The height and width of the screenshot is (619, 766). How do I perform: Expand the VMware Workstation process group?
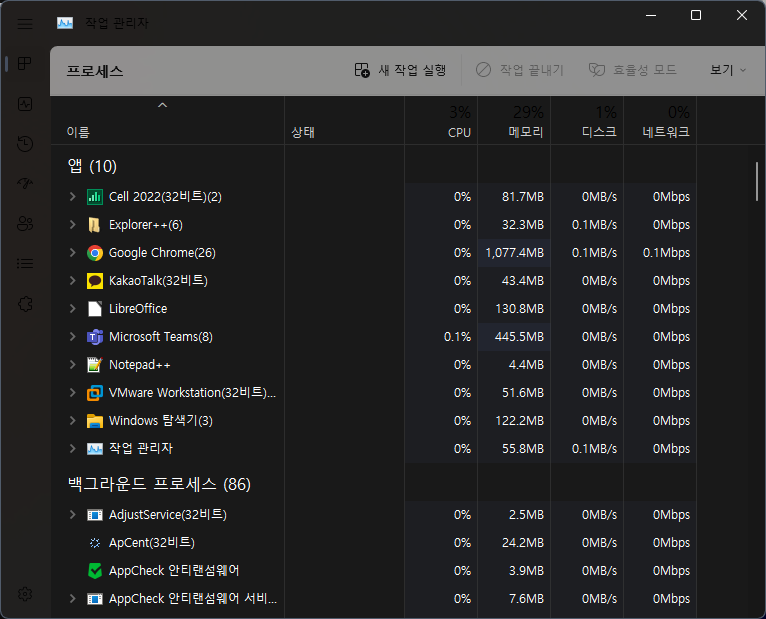(72, 392)
